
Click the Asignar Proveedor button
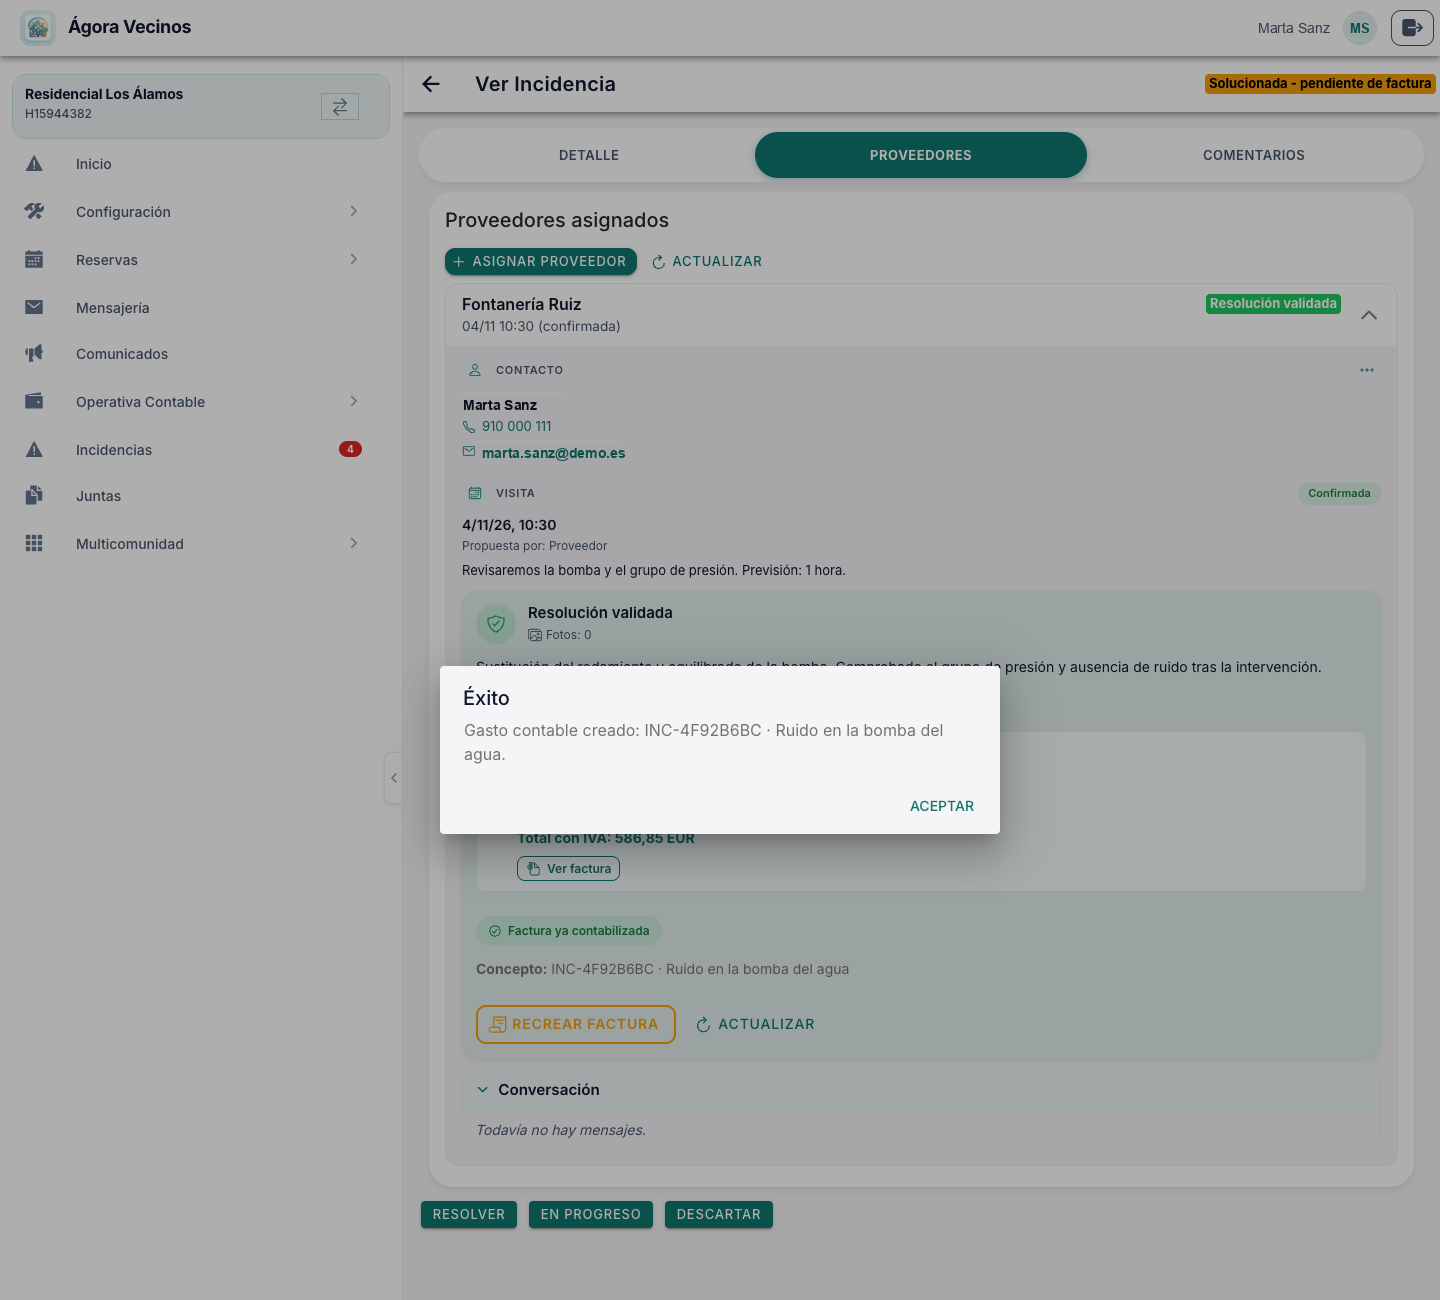point(541,261)
